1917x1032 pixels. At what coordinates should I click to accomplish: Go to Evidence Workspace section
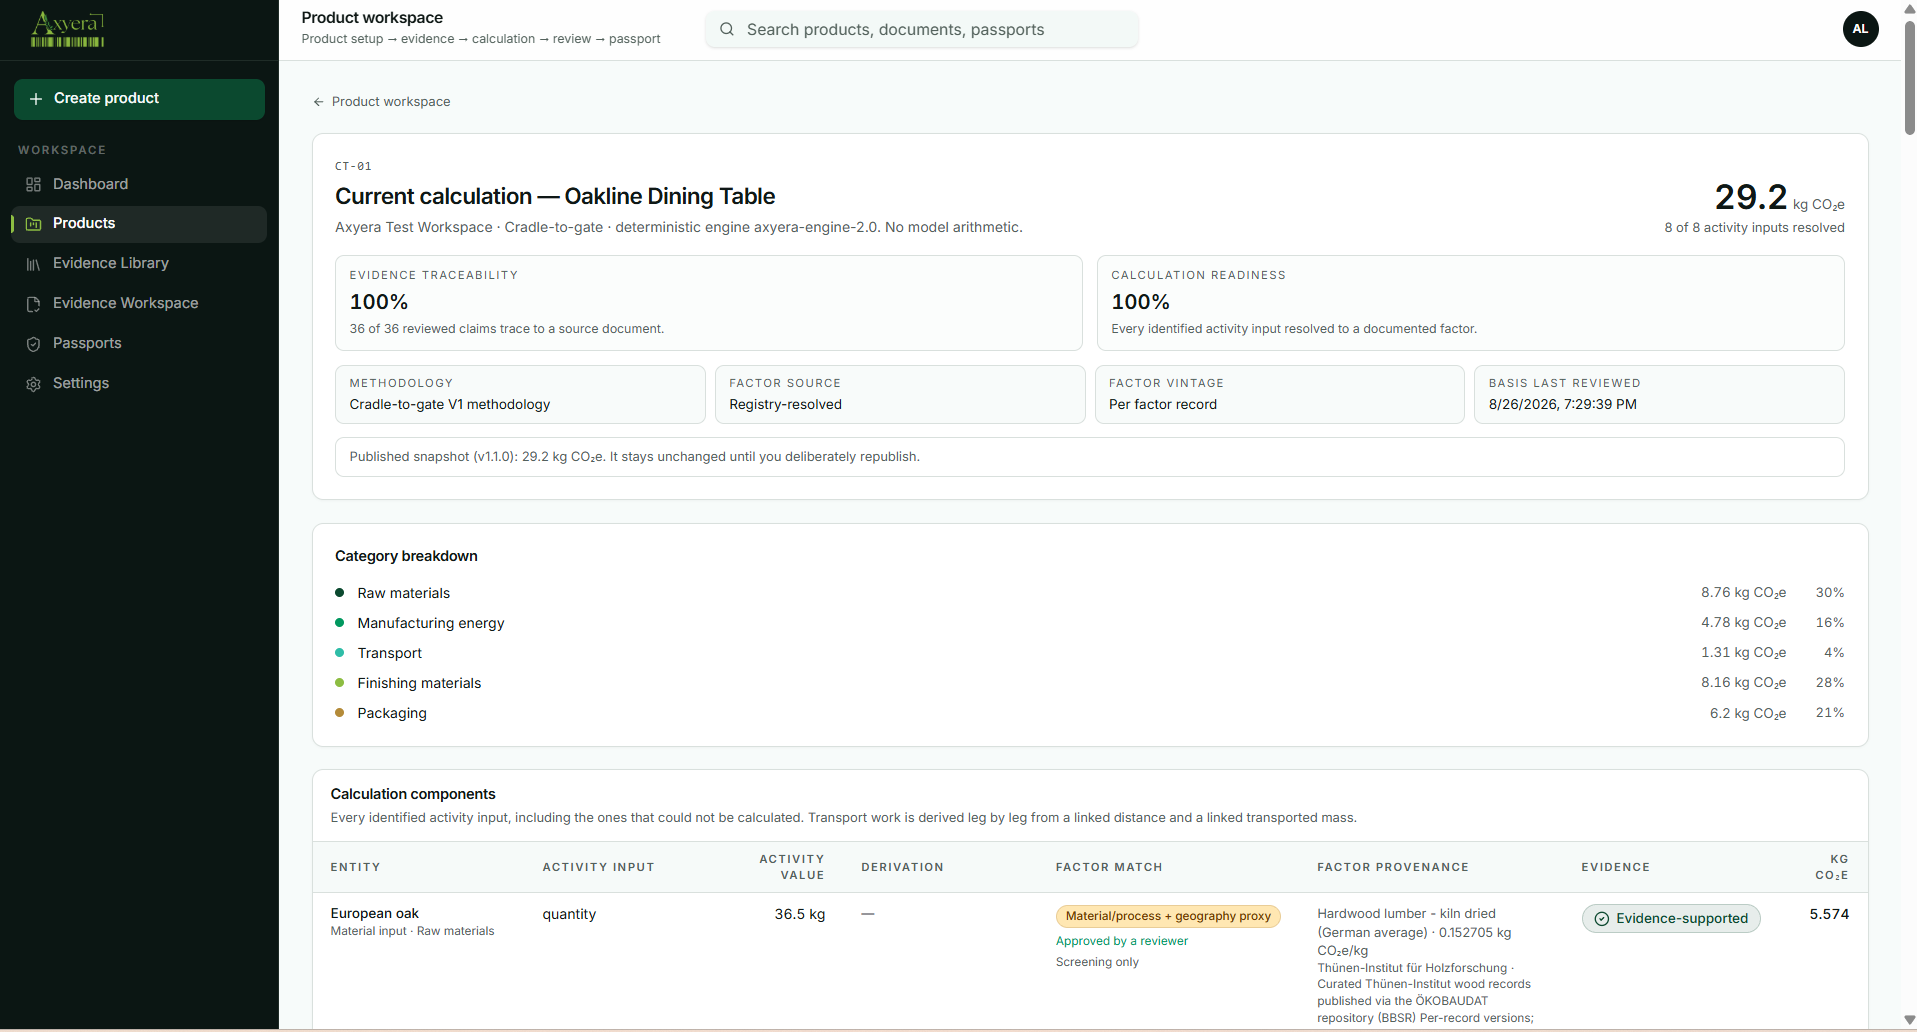(140, 303)
